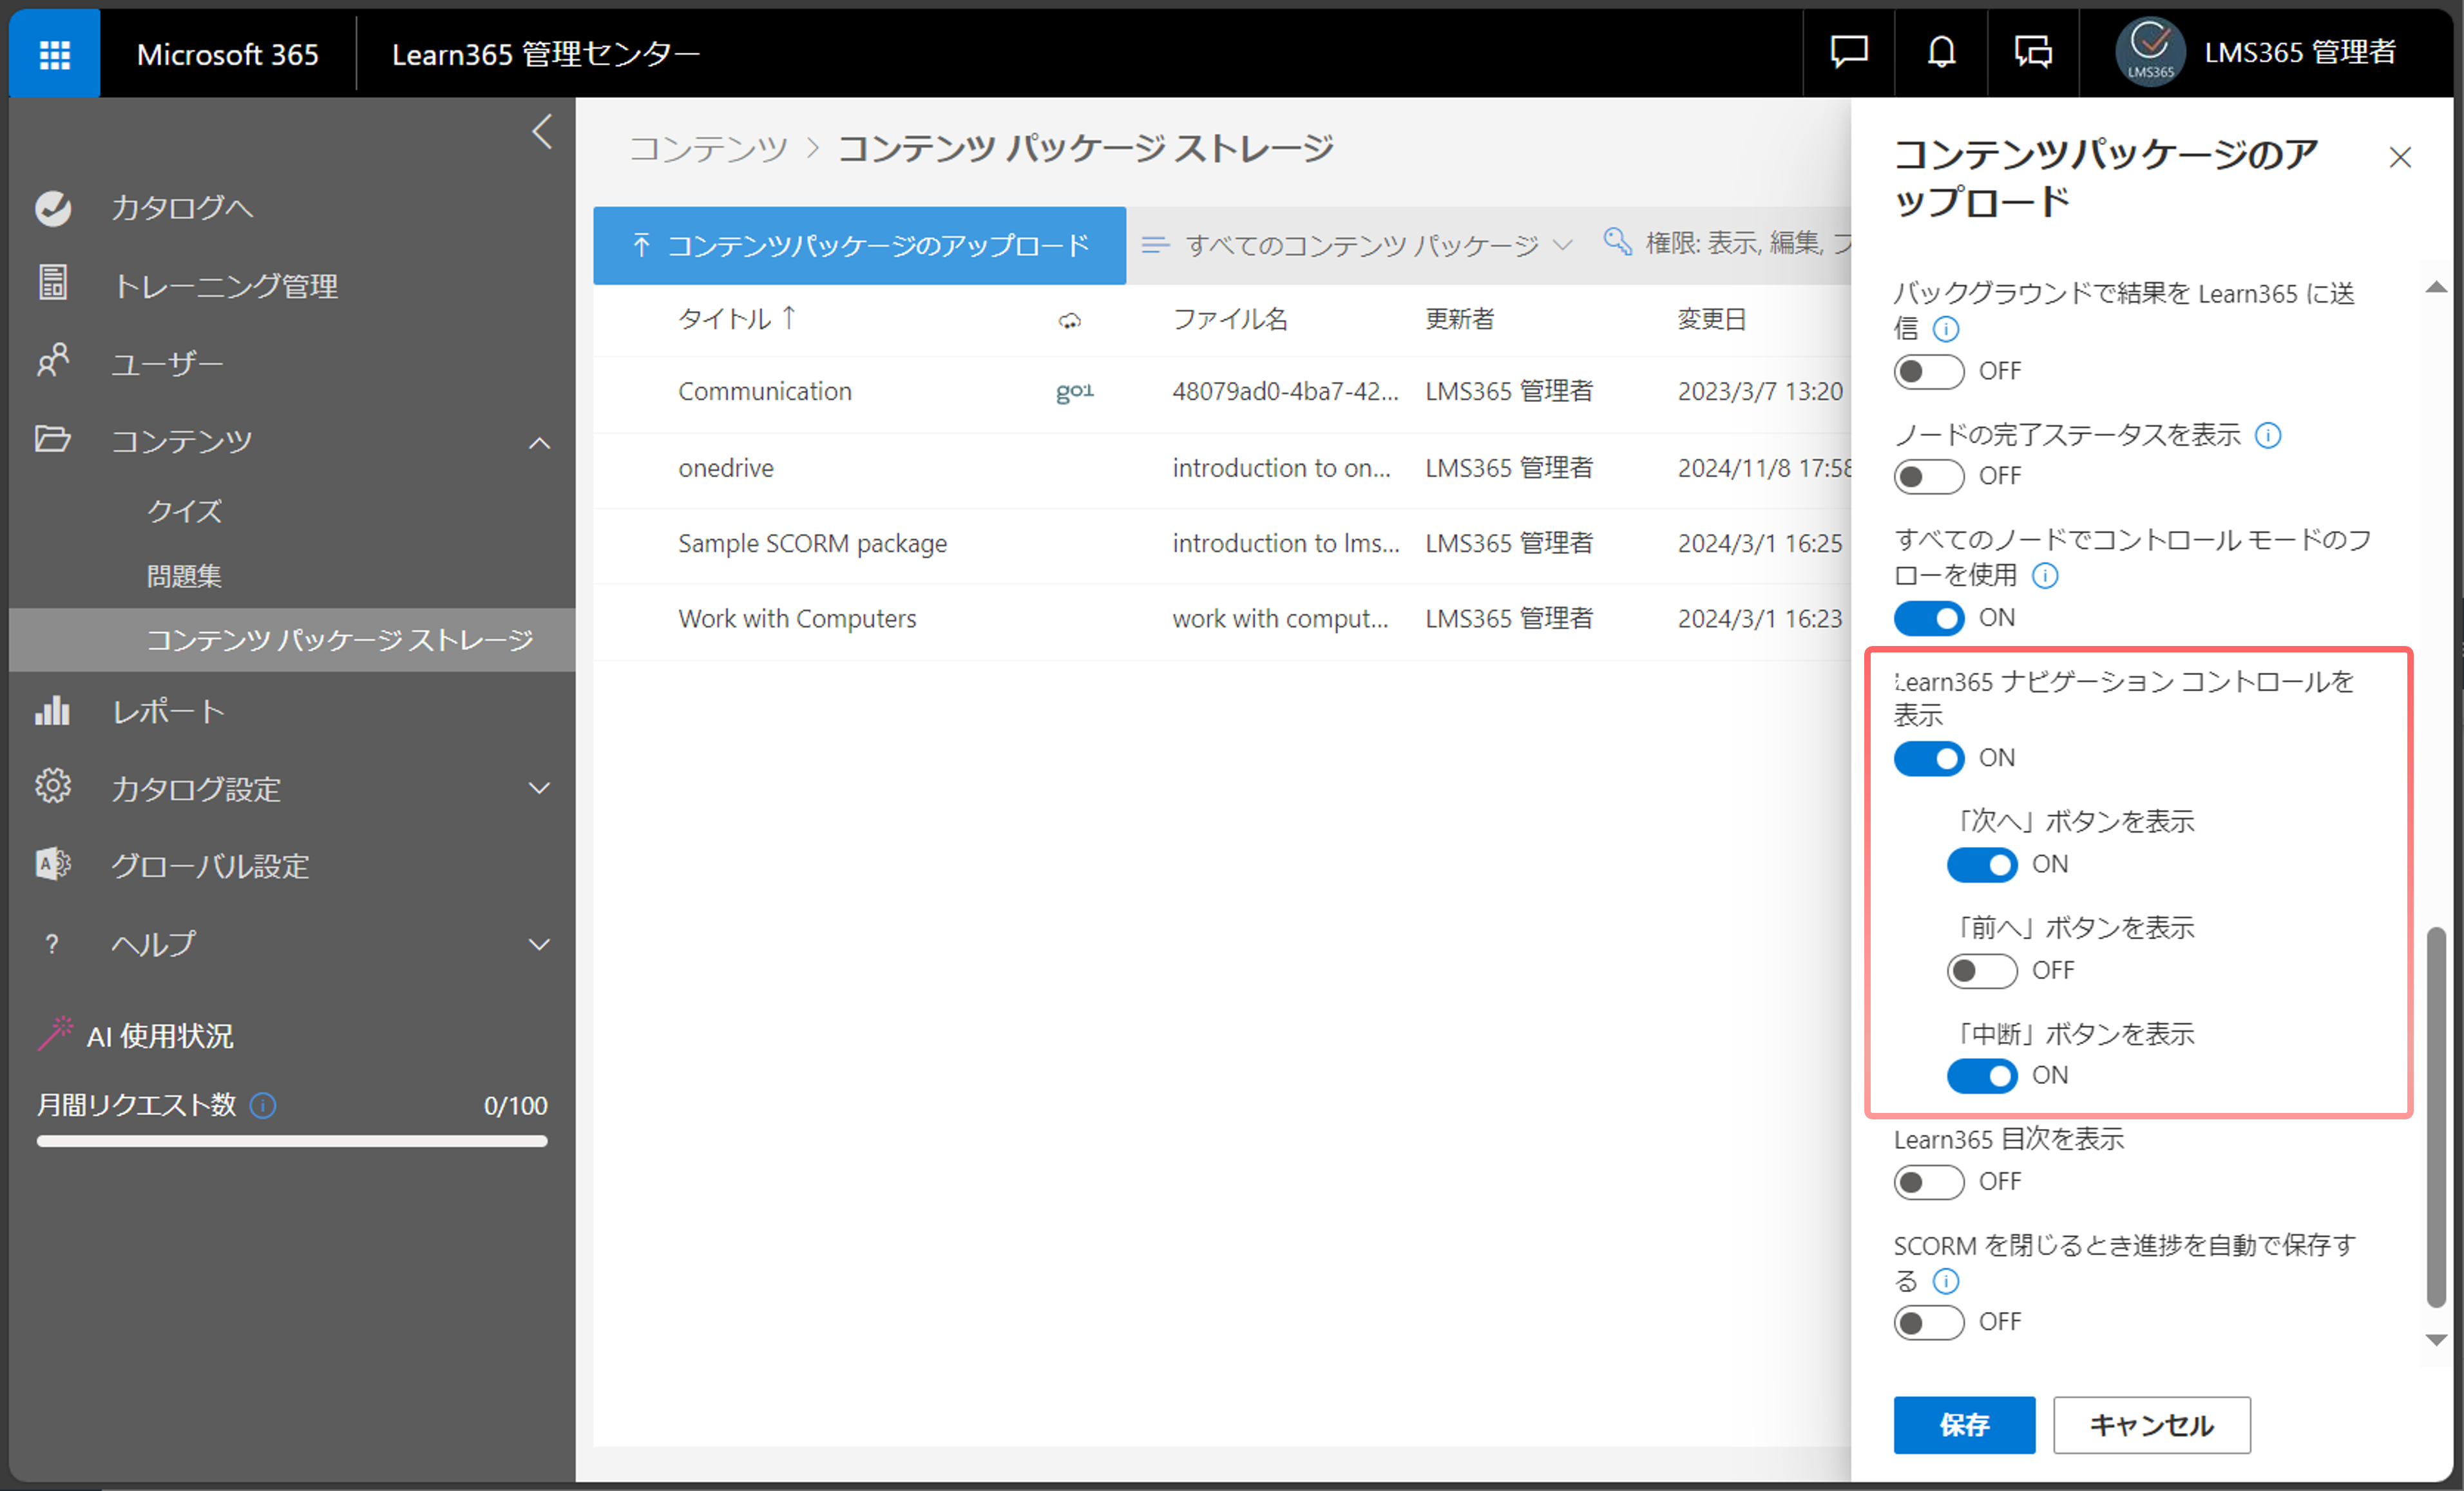The width and height of the screenshot is (2464, 1491).
Task: Click the search key icon before 権限
Action: pos(1617,242)
